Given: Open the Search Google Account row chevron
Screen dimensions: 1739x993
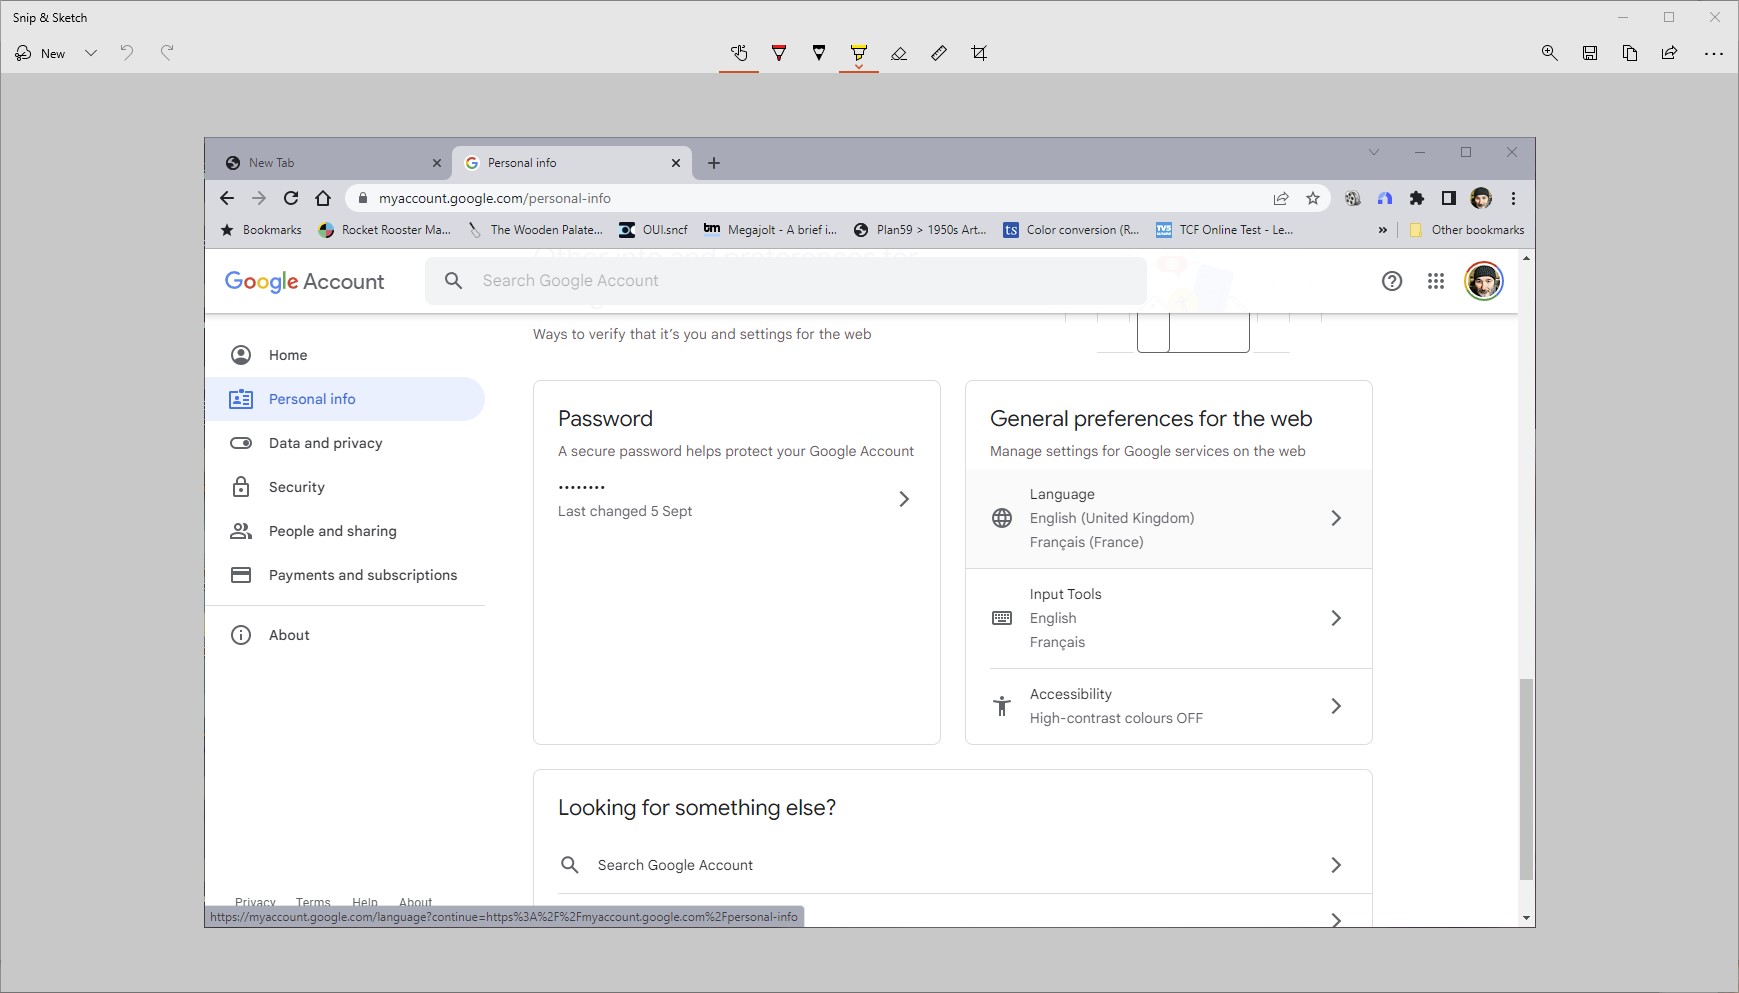Looking at the screenshot, I should (x=1336, y=865).
